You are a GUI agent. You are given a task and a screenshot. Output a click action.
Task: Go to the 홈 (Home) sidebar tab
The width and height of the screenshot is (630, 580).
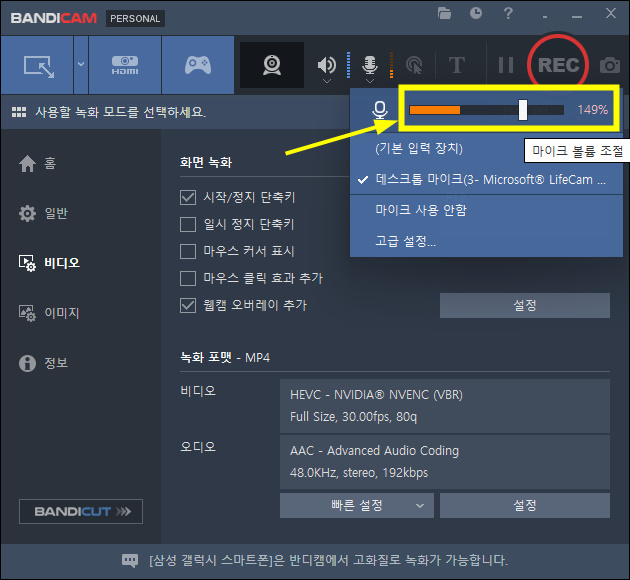point(37,163)
